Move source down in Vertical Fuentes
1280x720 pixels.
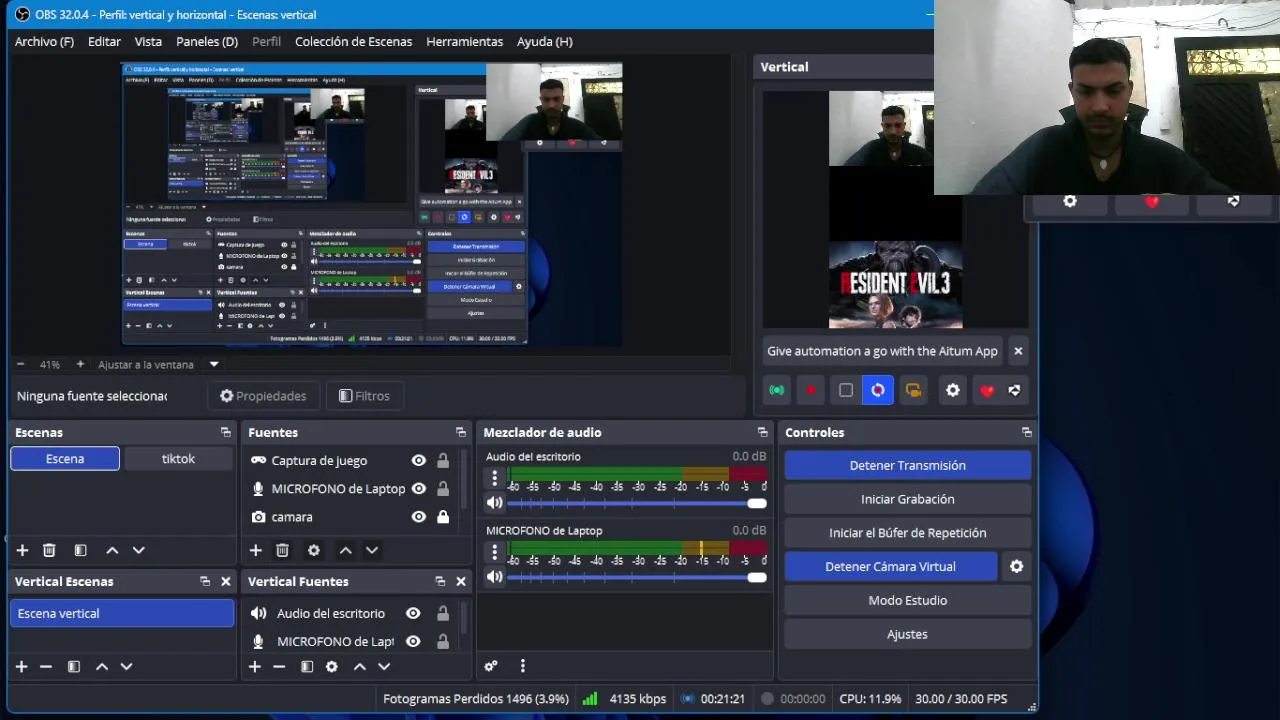click(x=384, y=666)
